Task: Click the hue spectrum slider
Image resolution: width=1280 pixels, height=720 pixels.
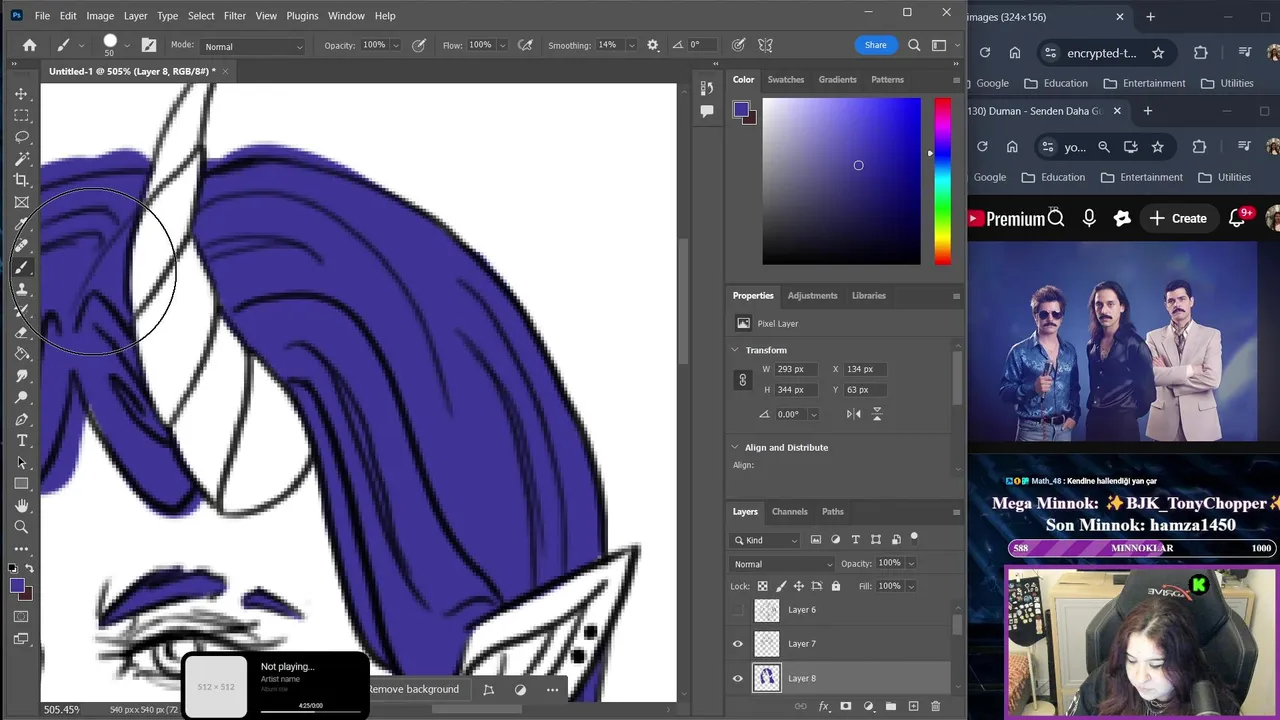Action: pyautogui.click(x=943, y=181)
